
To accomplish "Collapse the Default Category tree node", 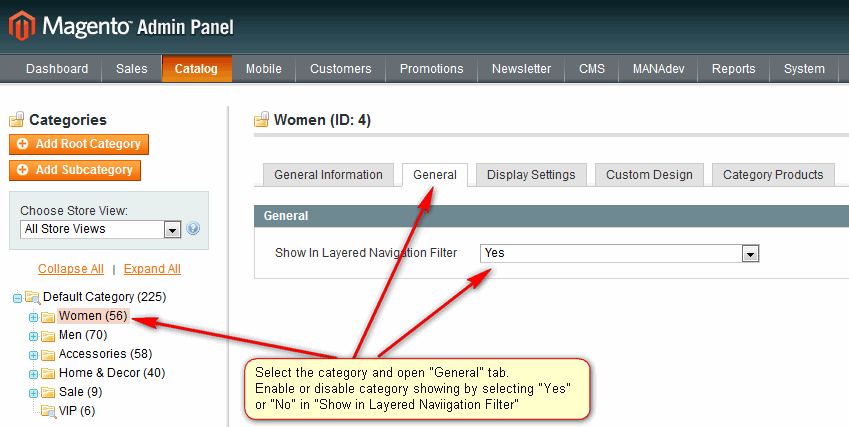I will tap(17, 298).
